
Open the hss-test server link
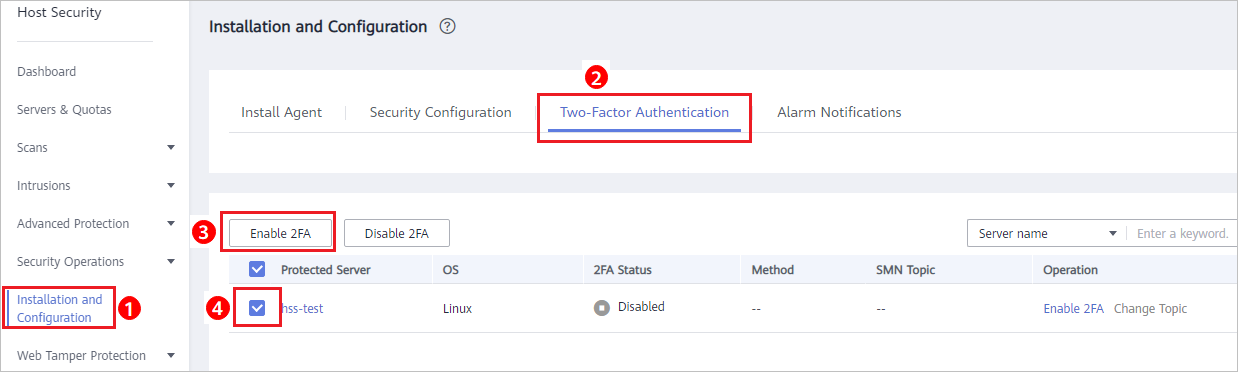301,308
